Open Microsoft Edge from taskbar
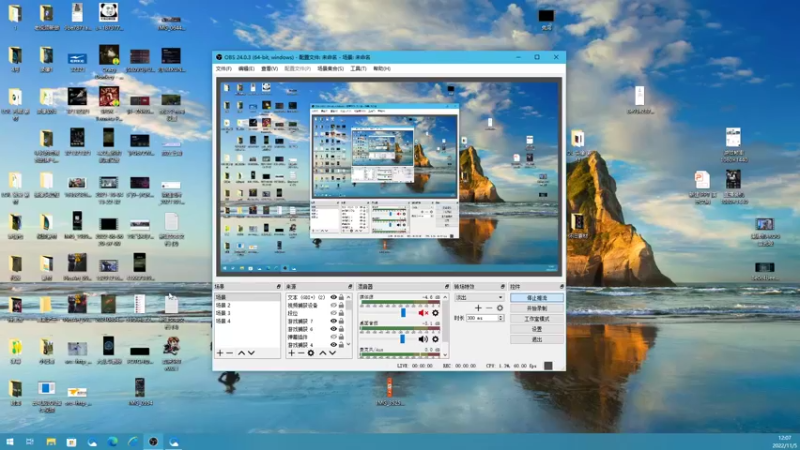 pos(113,442)
